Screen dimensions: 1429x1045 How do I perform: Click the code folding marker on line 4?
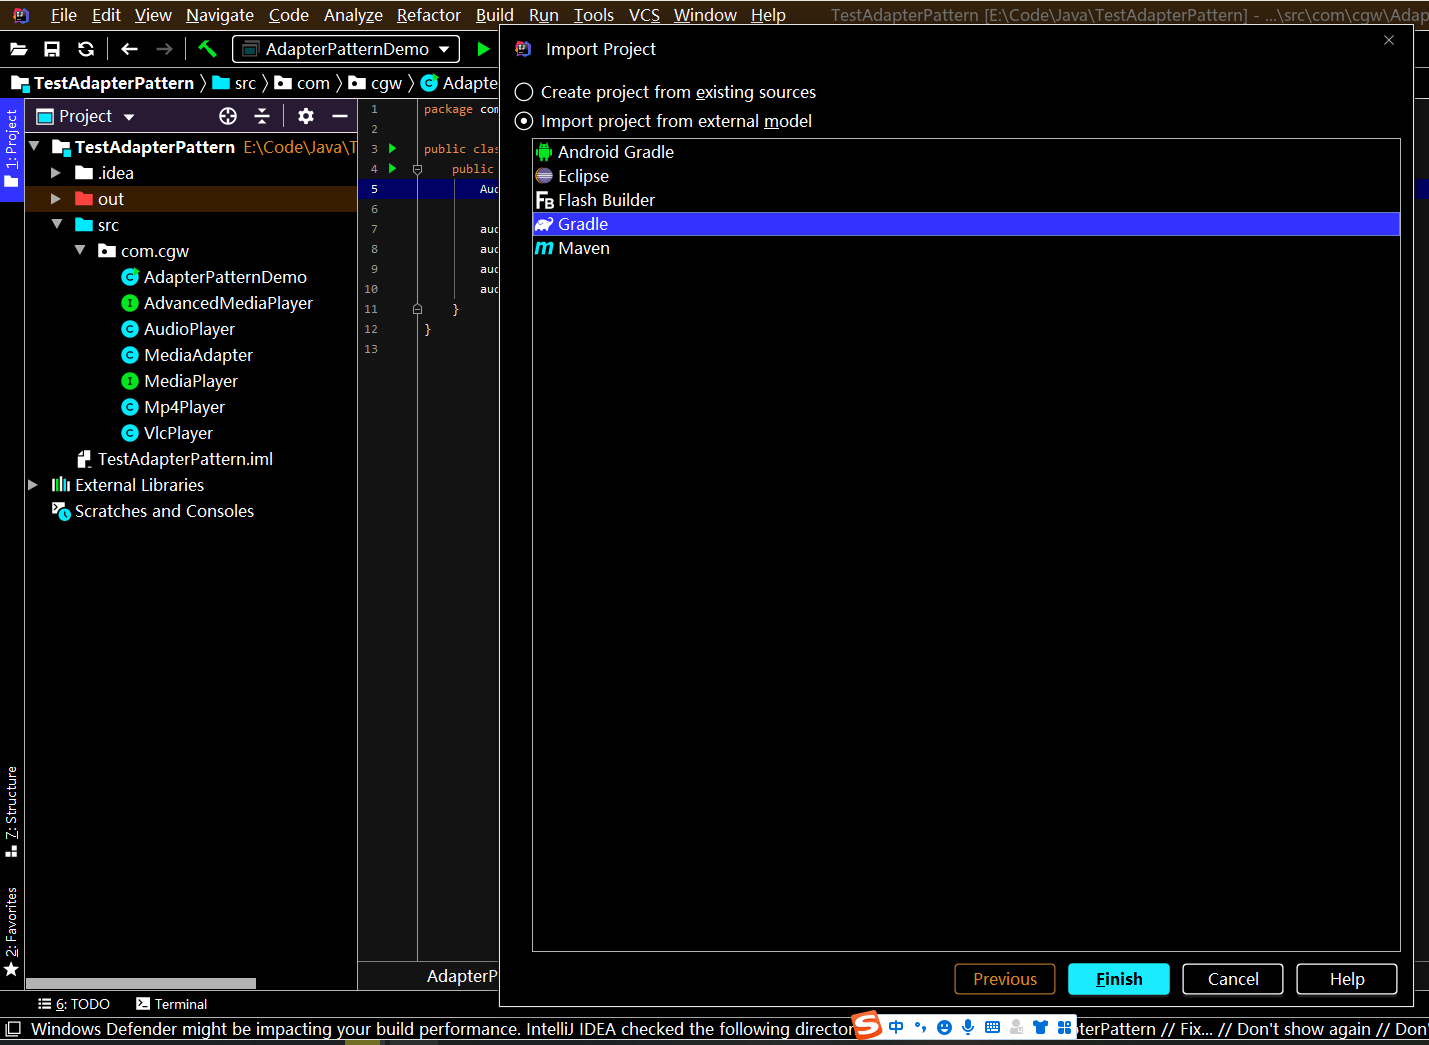[417, 169]
